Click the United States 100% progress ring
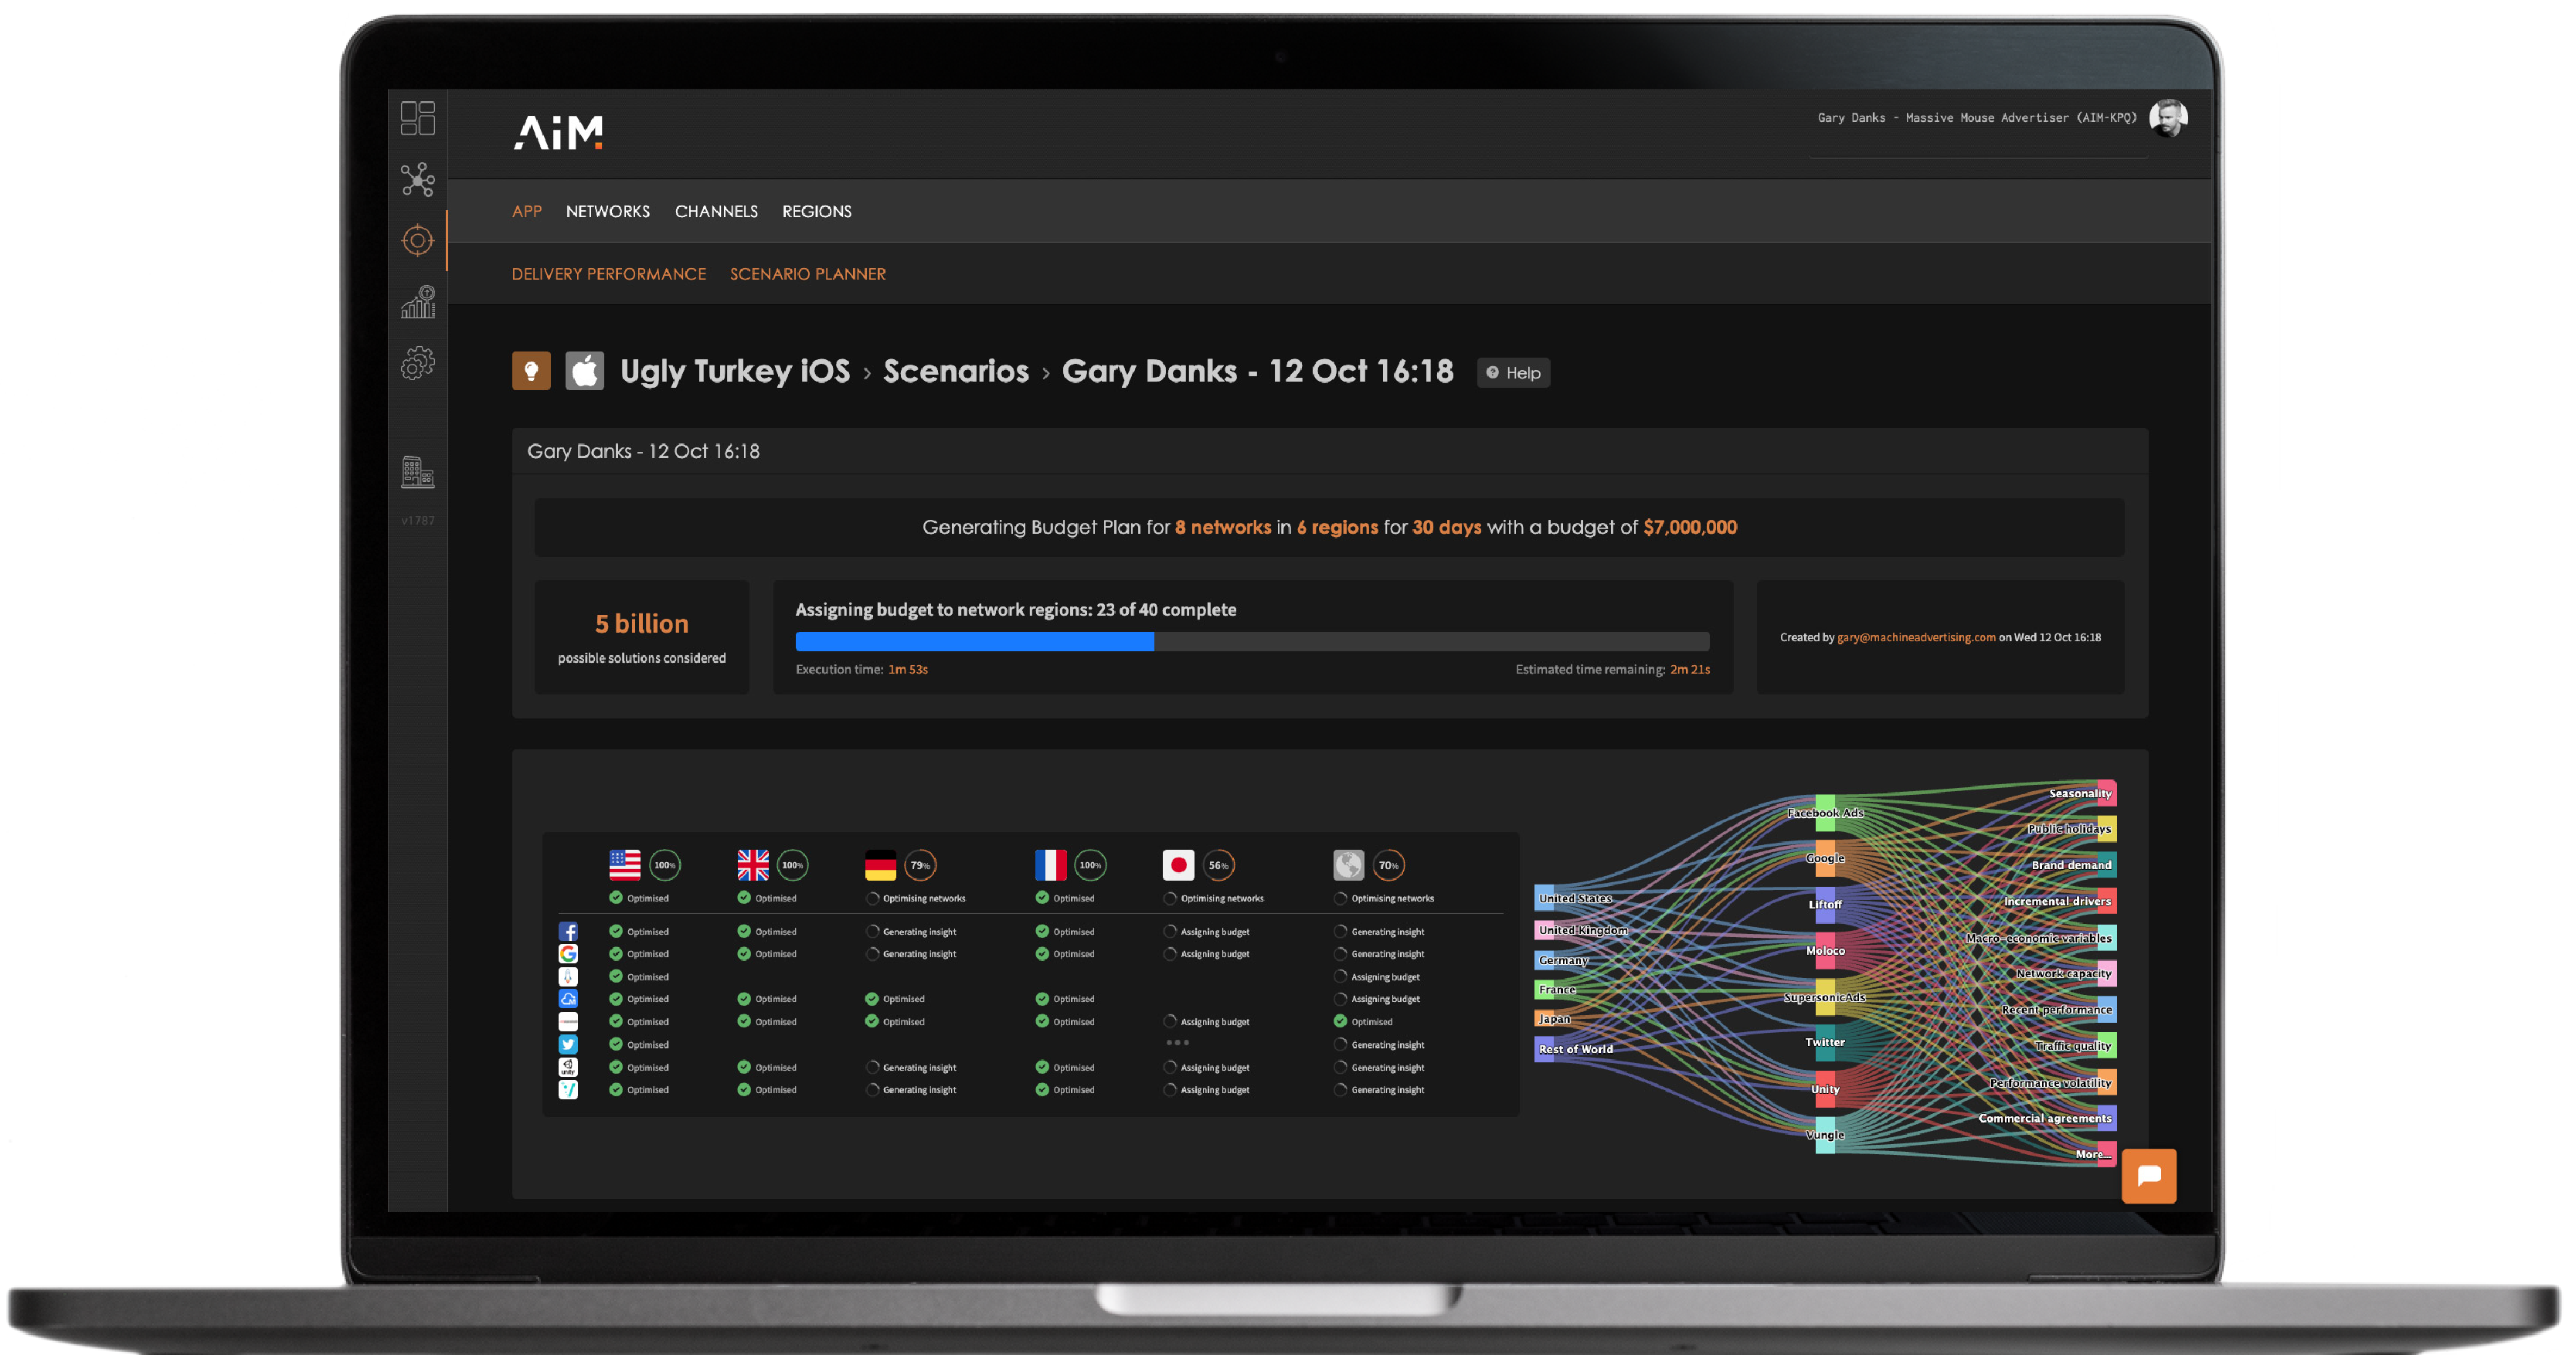Viewport: 2576px width, 1355px height. point(665,865)
